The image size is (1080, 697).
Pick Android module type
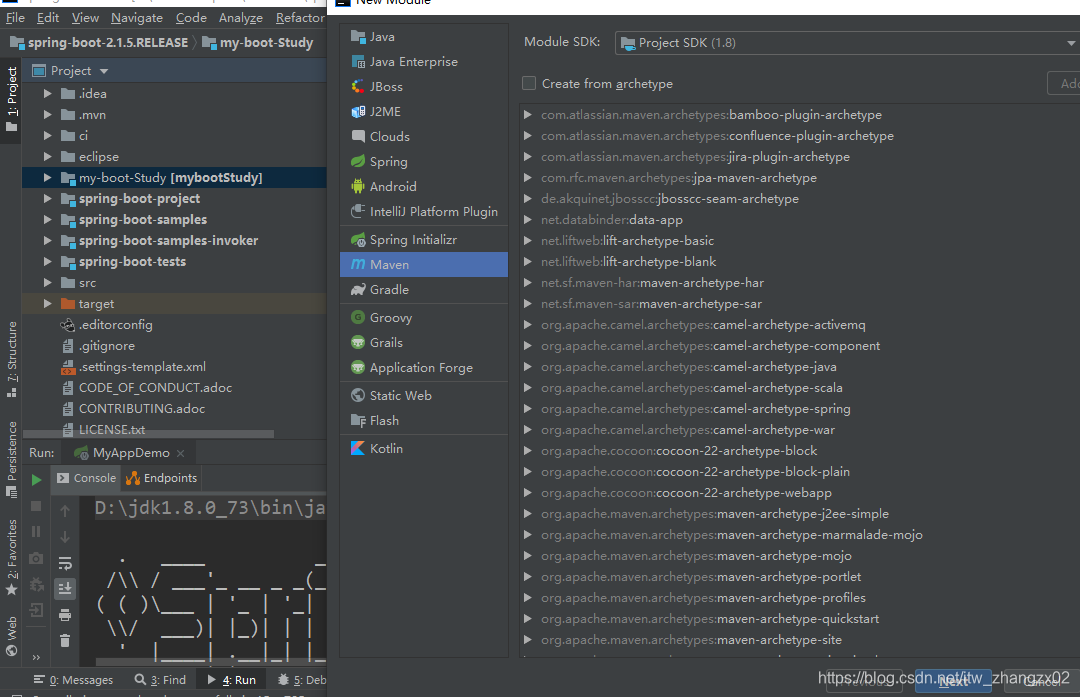coord(424,187)
